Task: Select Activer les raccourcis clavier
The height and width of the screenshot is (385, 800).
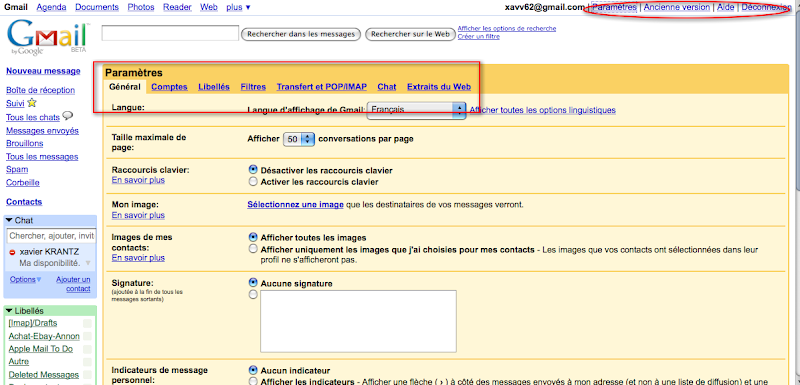Action: (253, 181)
